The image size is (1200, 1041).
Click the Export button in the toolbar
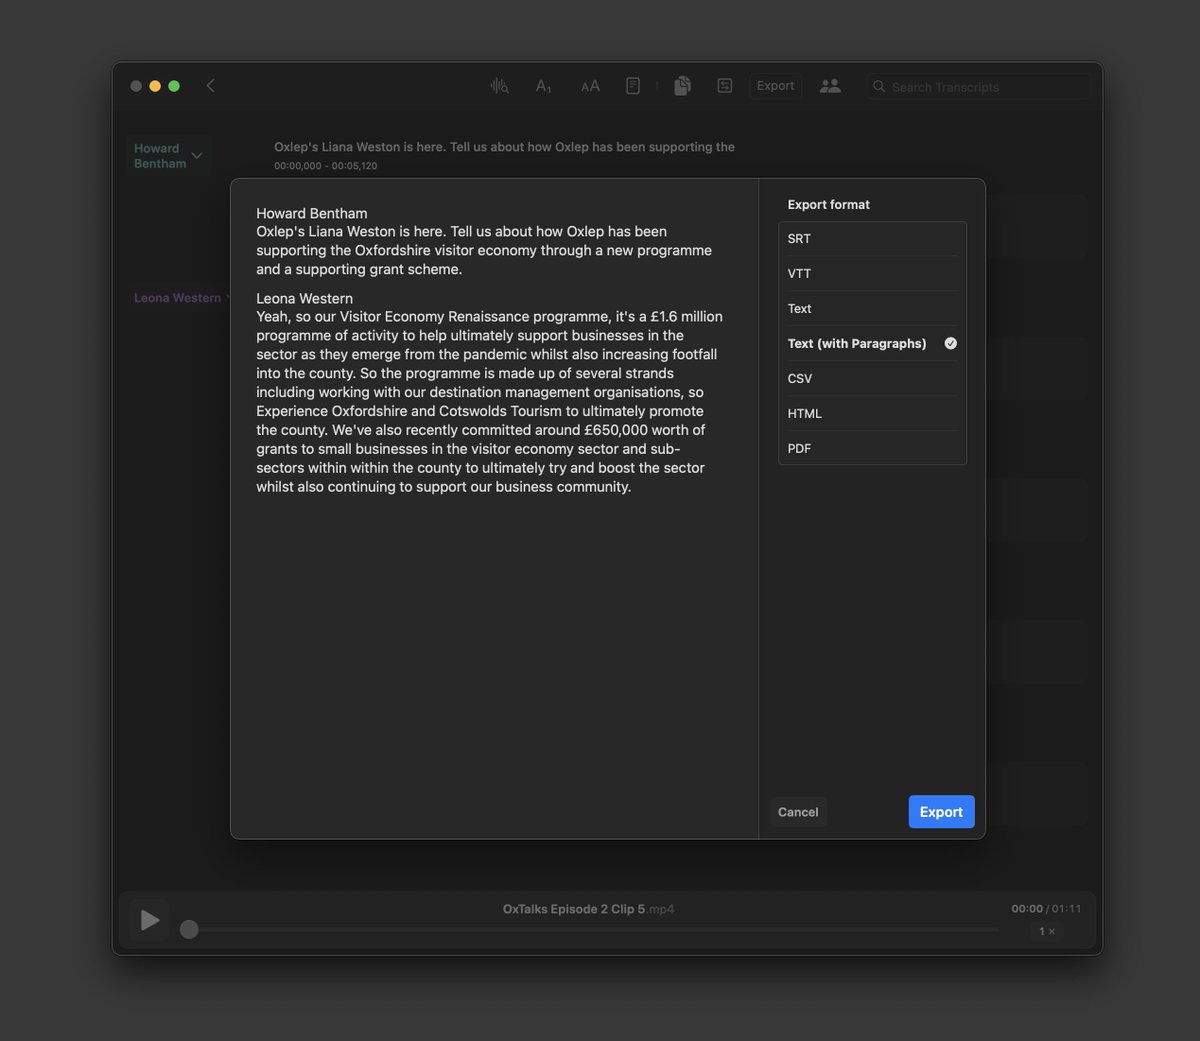pos(775,86)
